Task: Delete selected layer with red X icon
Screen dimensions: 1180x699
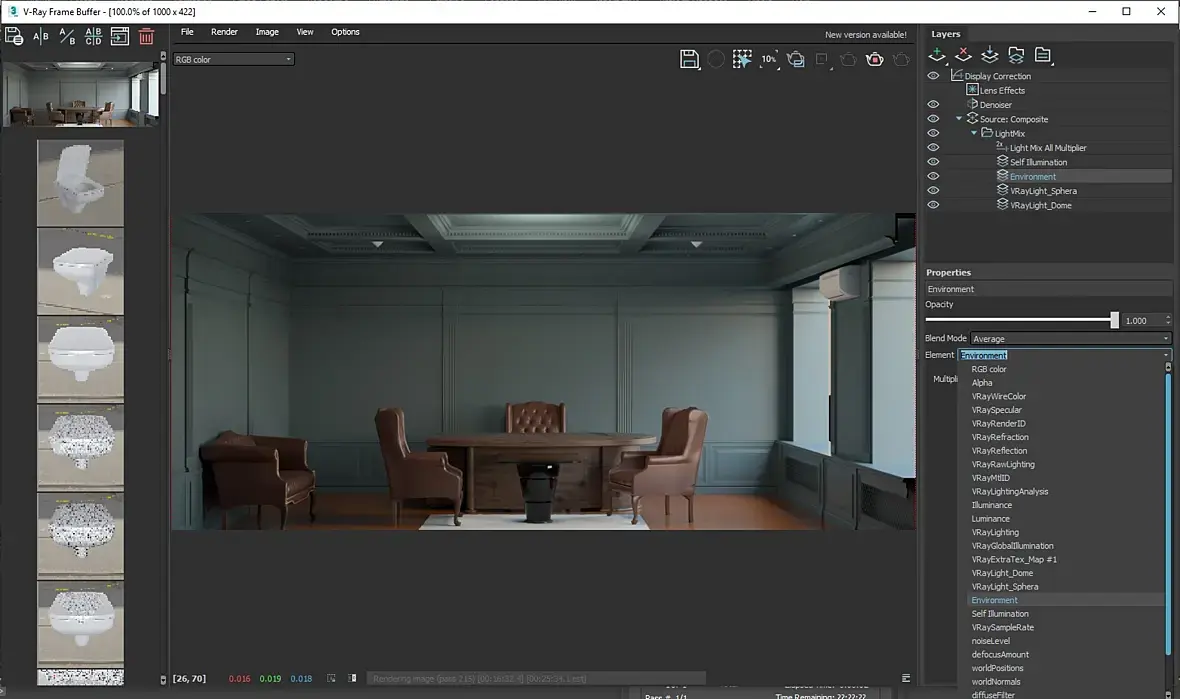Action: tap(963, 54)
